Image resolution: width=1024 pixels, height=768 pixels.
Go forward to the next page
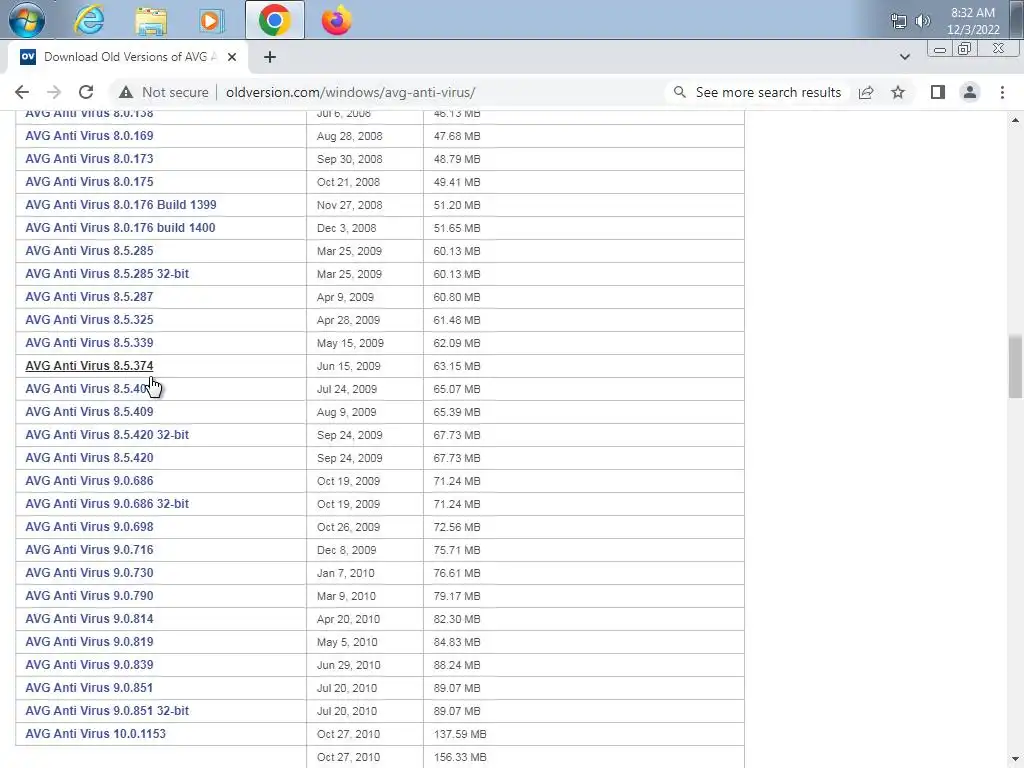[54, 92]
